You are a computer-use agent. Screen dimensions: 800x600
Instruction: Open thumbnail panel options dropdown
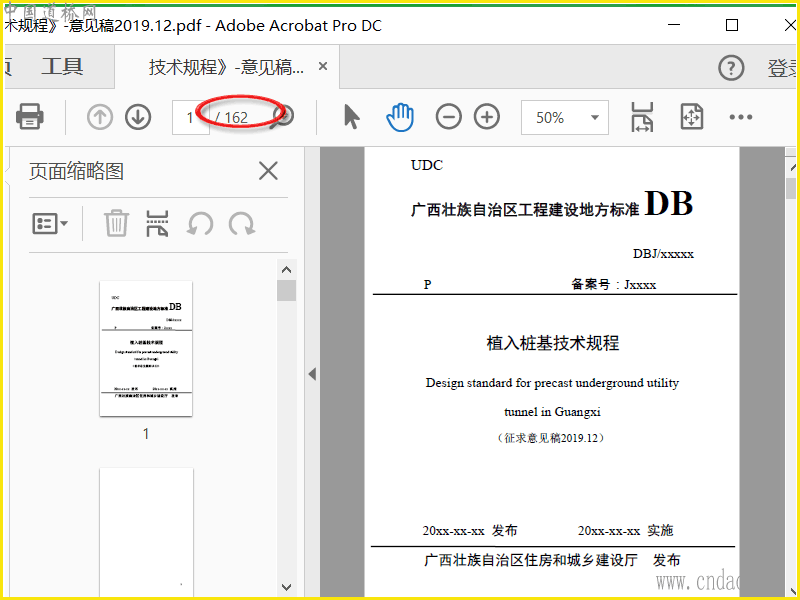click(50, 223)
